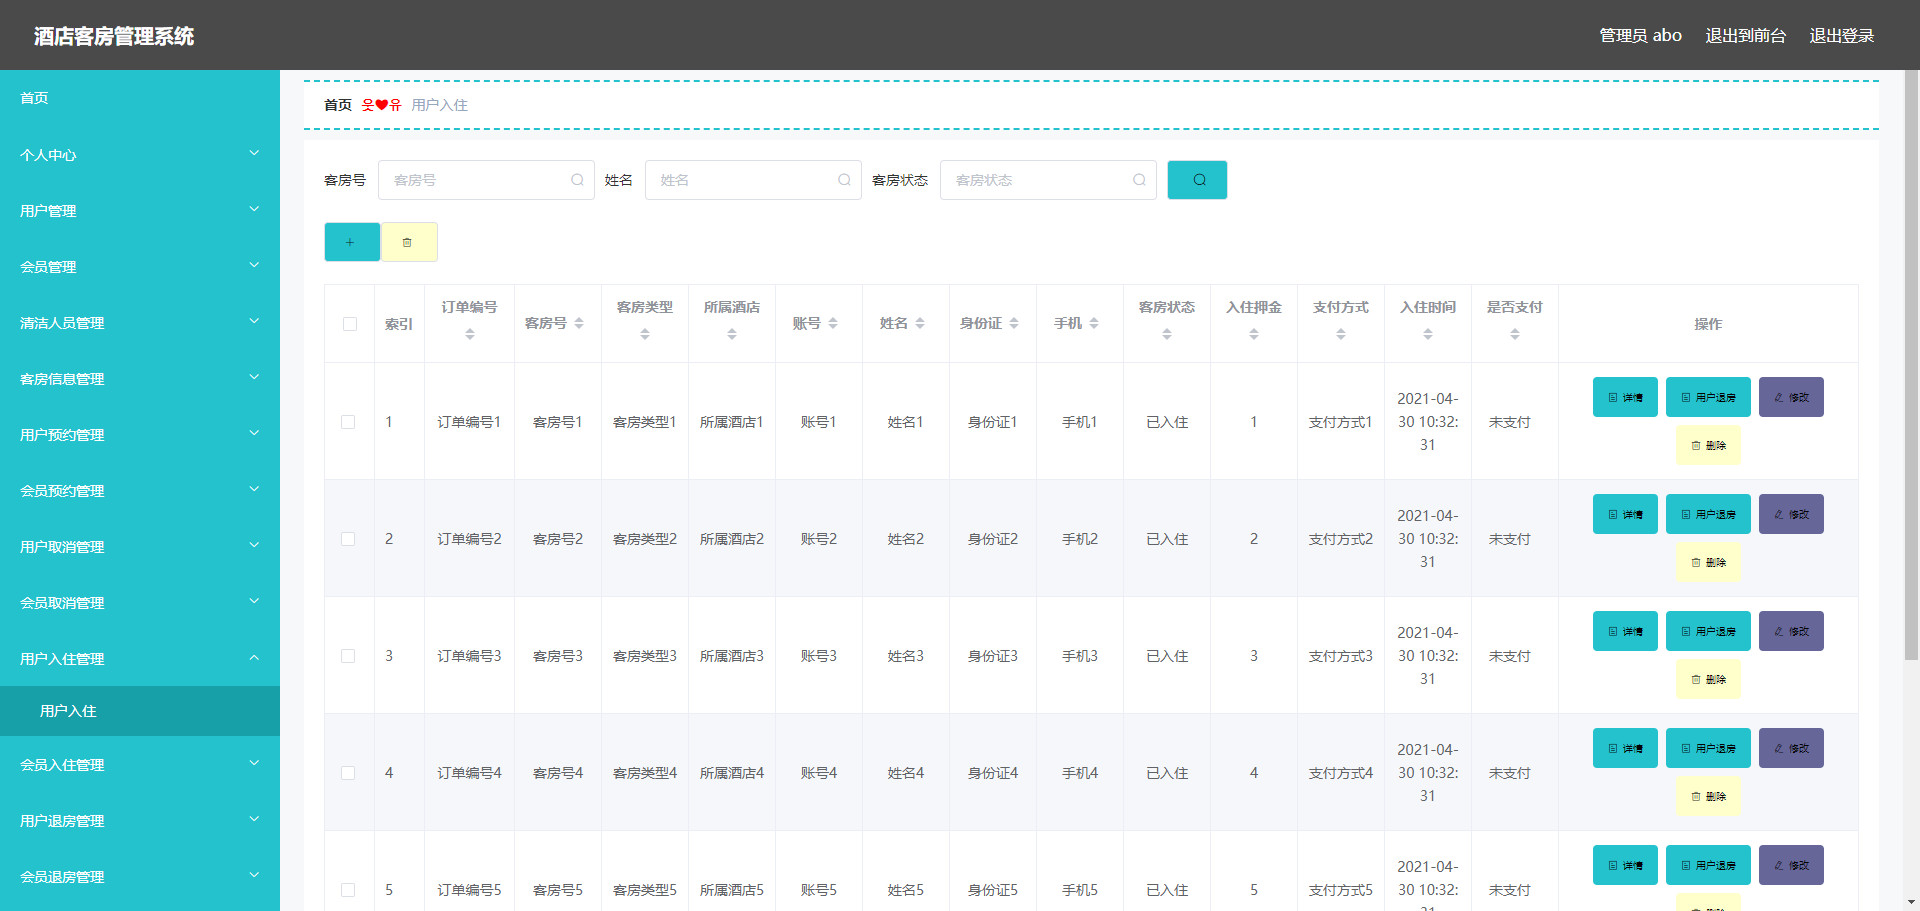
Task: Focus the 客房号 search input
Action: [x=486, y=180]
